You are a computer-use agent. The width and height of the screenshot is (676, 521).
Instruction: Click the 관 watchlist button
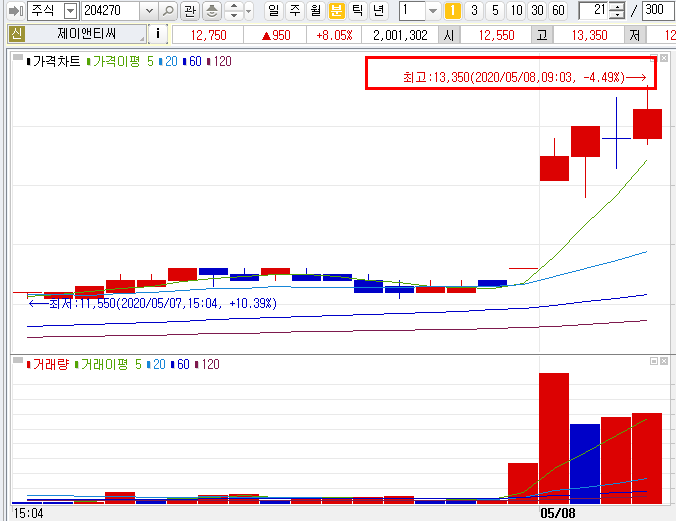pos(190,11)
